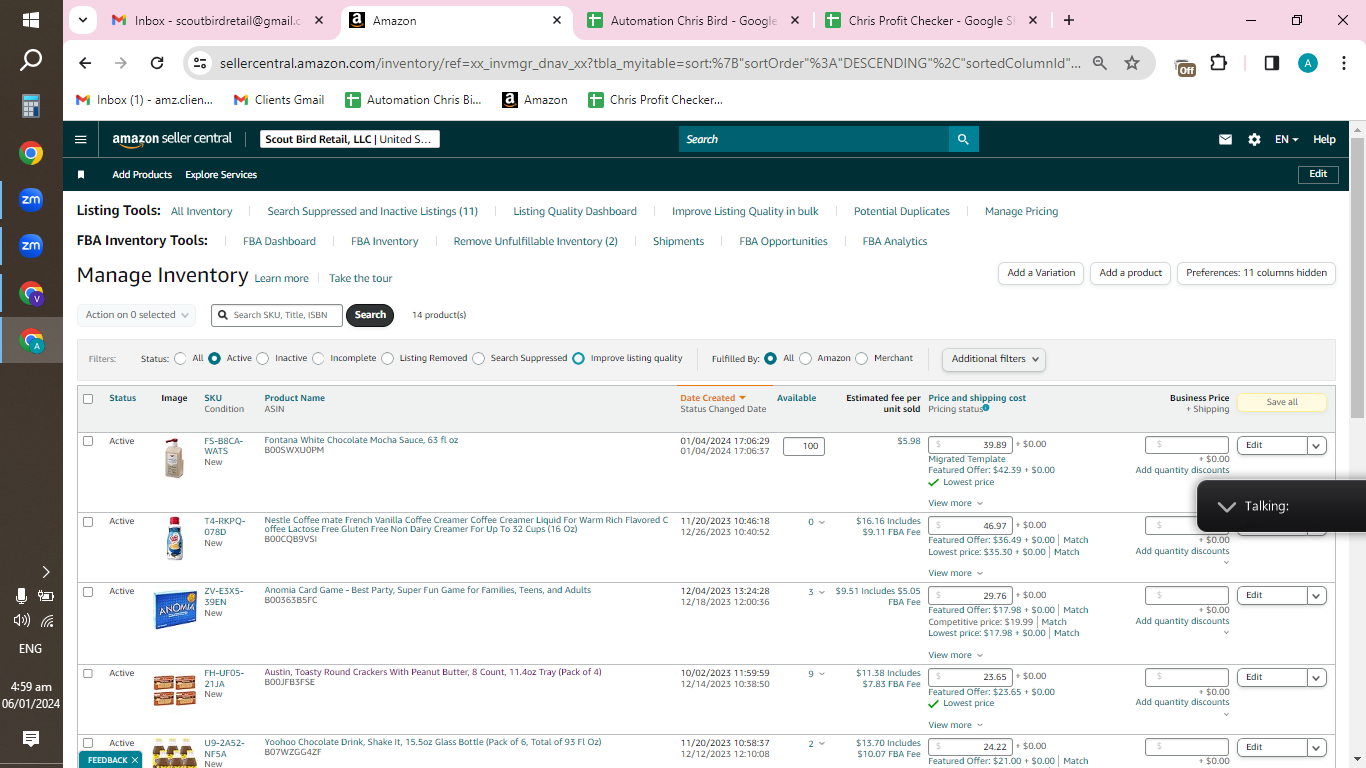
Task: Open the action center notifications icon
Action: [x=31, y=739]
